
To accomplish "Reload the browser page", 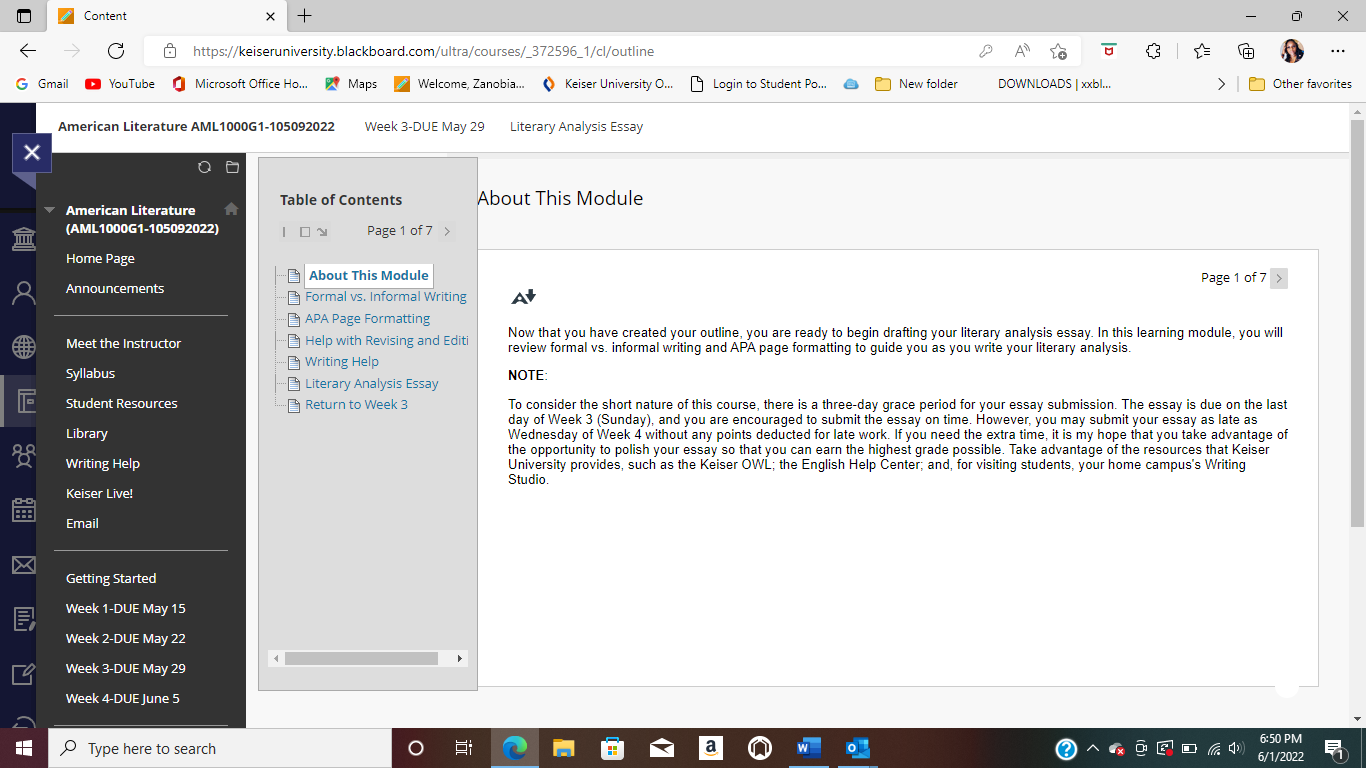I will point(115,51).
